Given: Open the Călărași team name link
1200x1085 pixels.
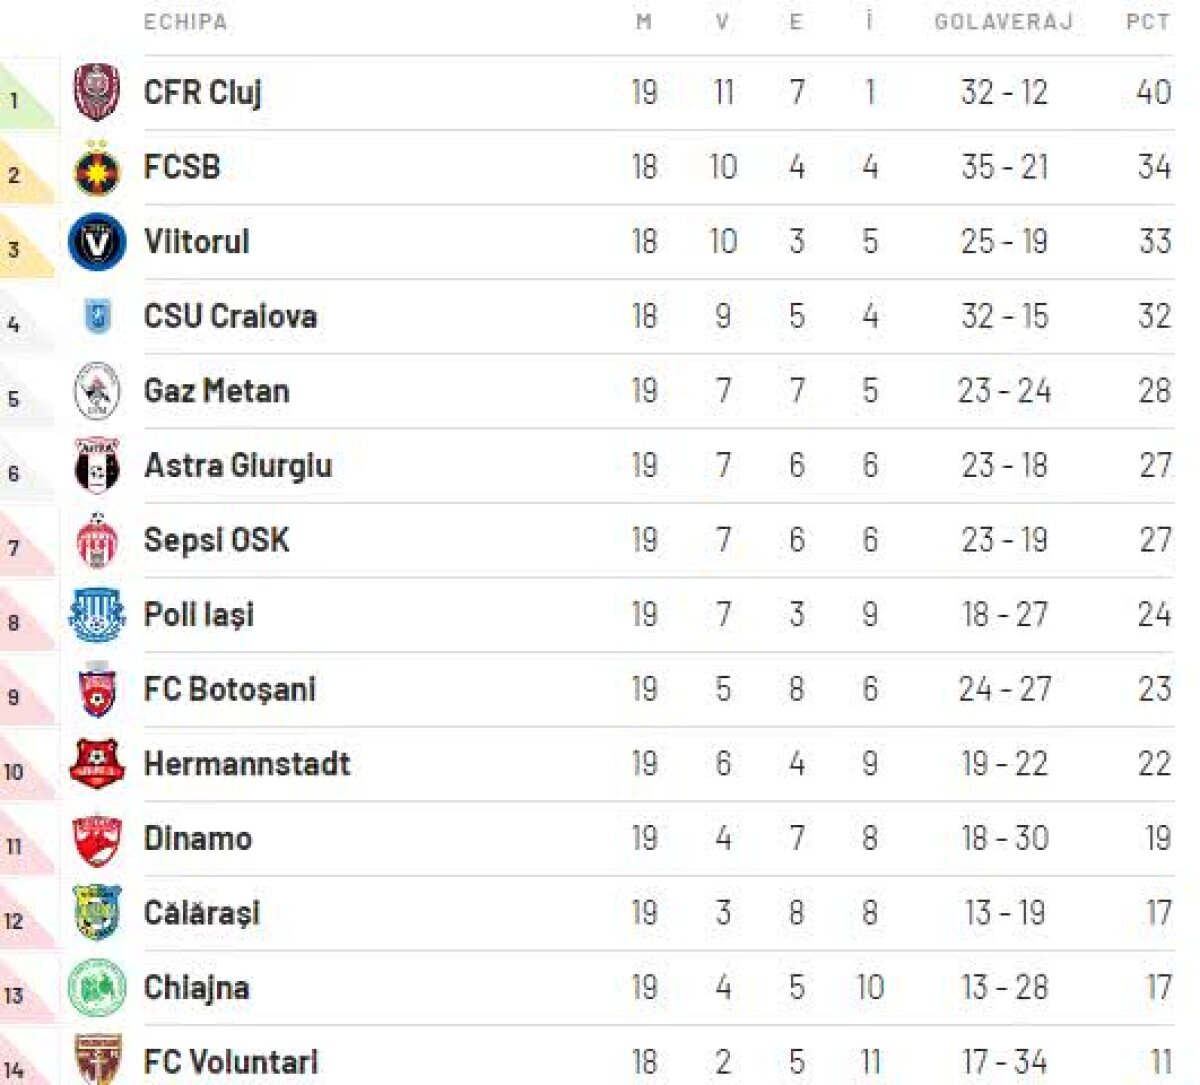Looking at the screenshot, I should (x=202, y=913).
